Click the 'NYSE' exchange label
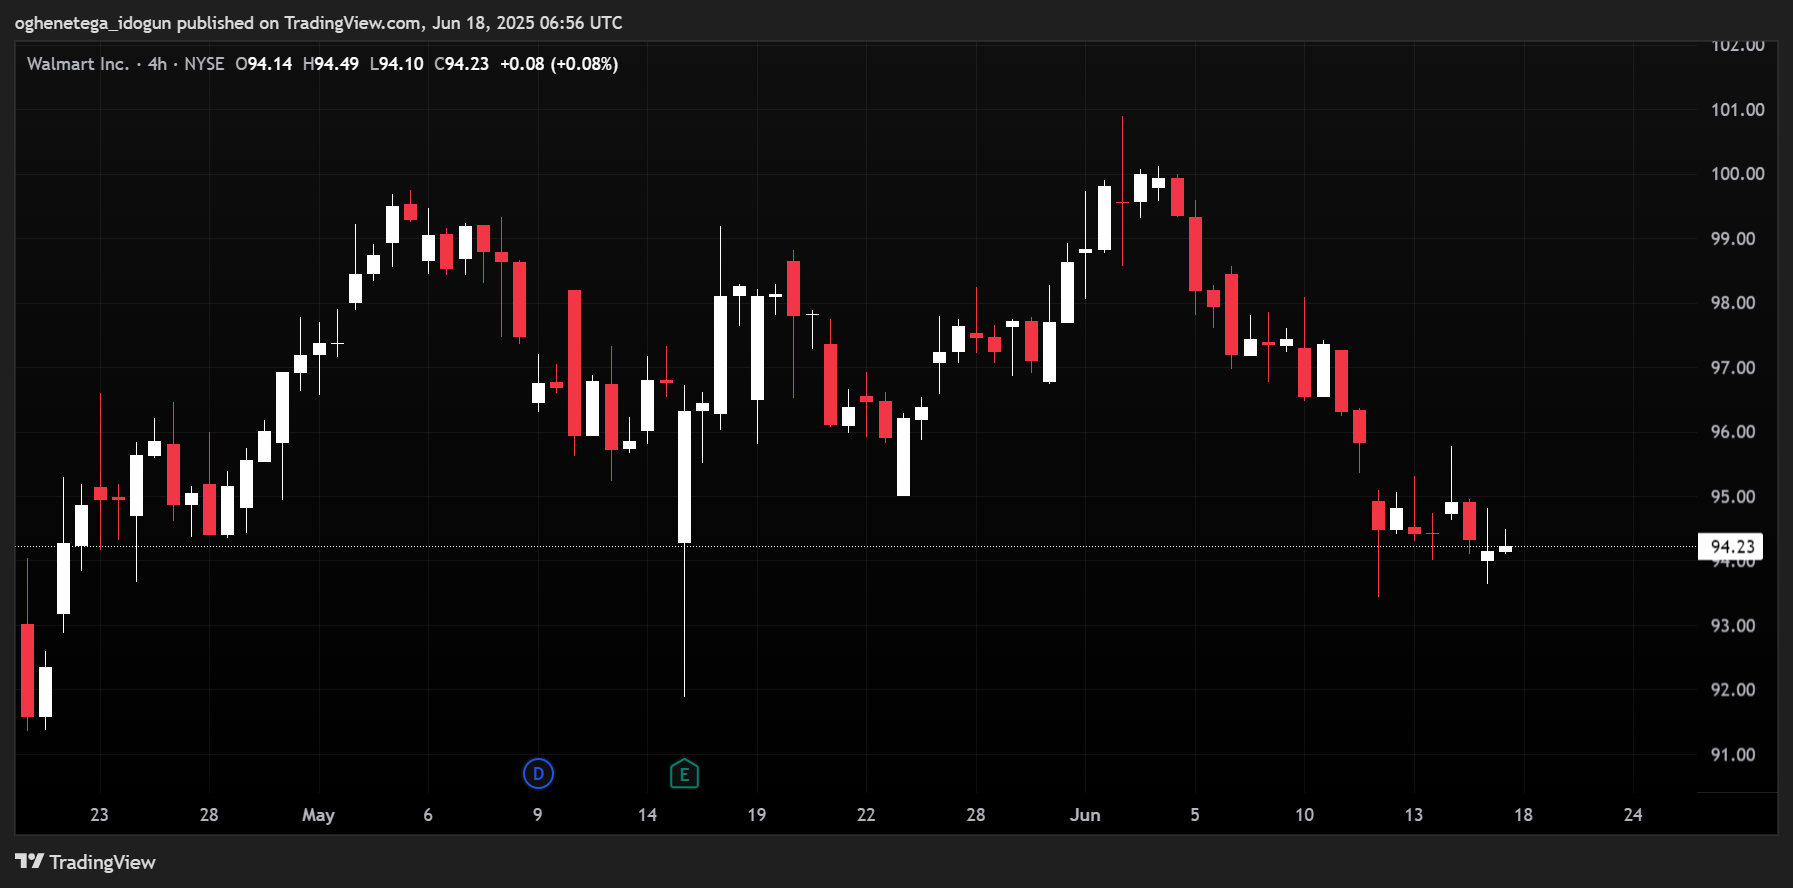Screen dimensions: 1793x888 pyautogui.click(x=204, y=64)
